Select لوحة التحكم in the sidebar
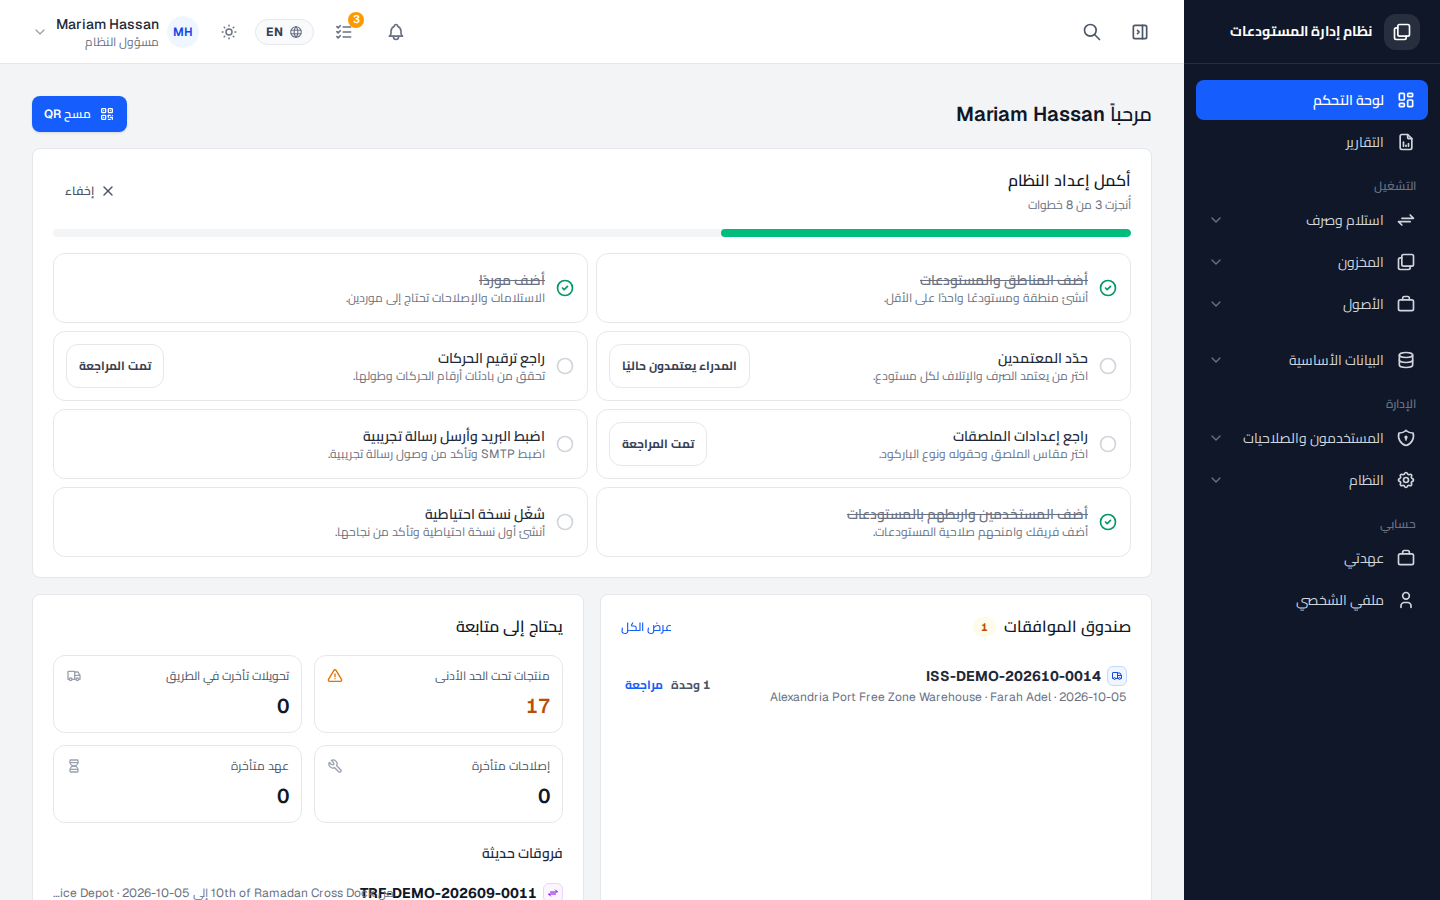Image resolution: width=1440 pixels, height=900 pixels. (1312, 100)
